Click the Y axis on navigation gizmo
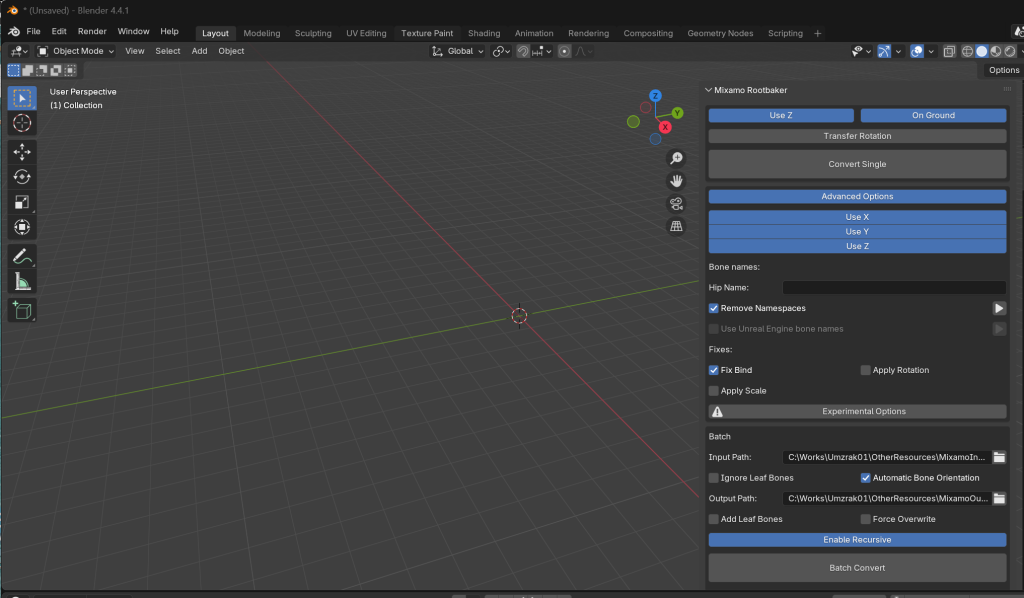1024x598 pixels. (677, 113)
